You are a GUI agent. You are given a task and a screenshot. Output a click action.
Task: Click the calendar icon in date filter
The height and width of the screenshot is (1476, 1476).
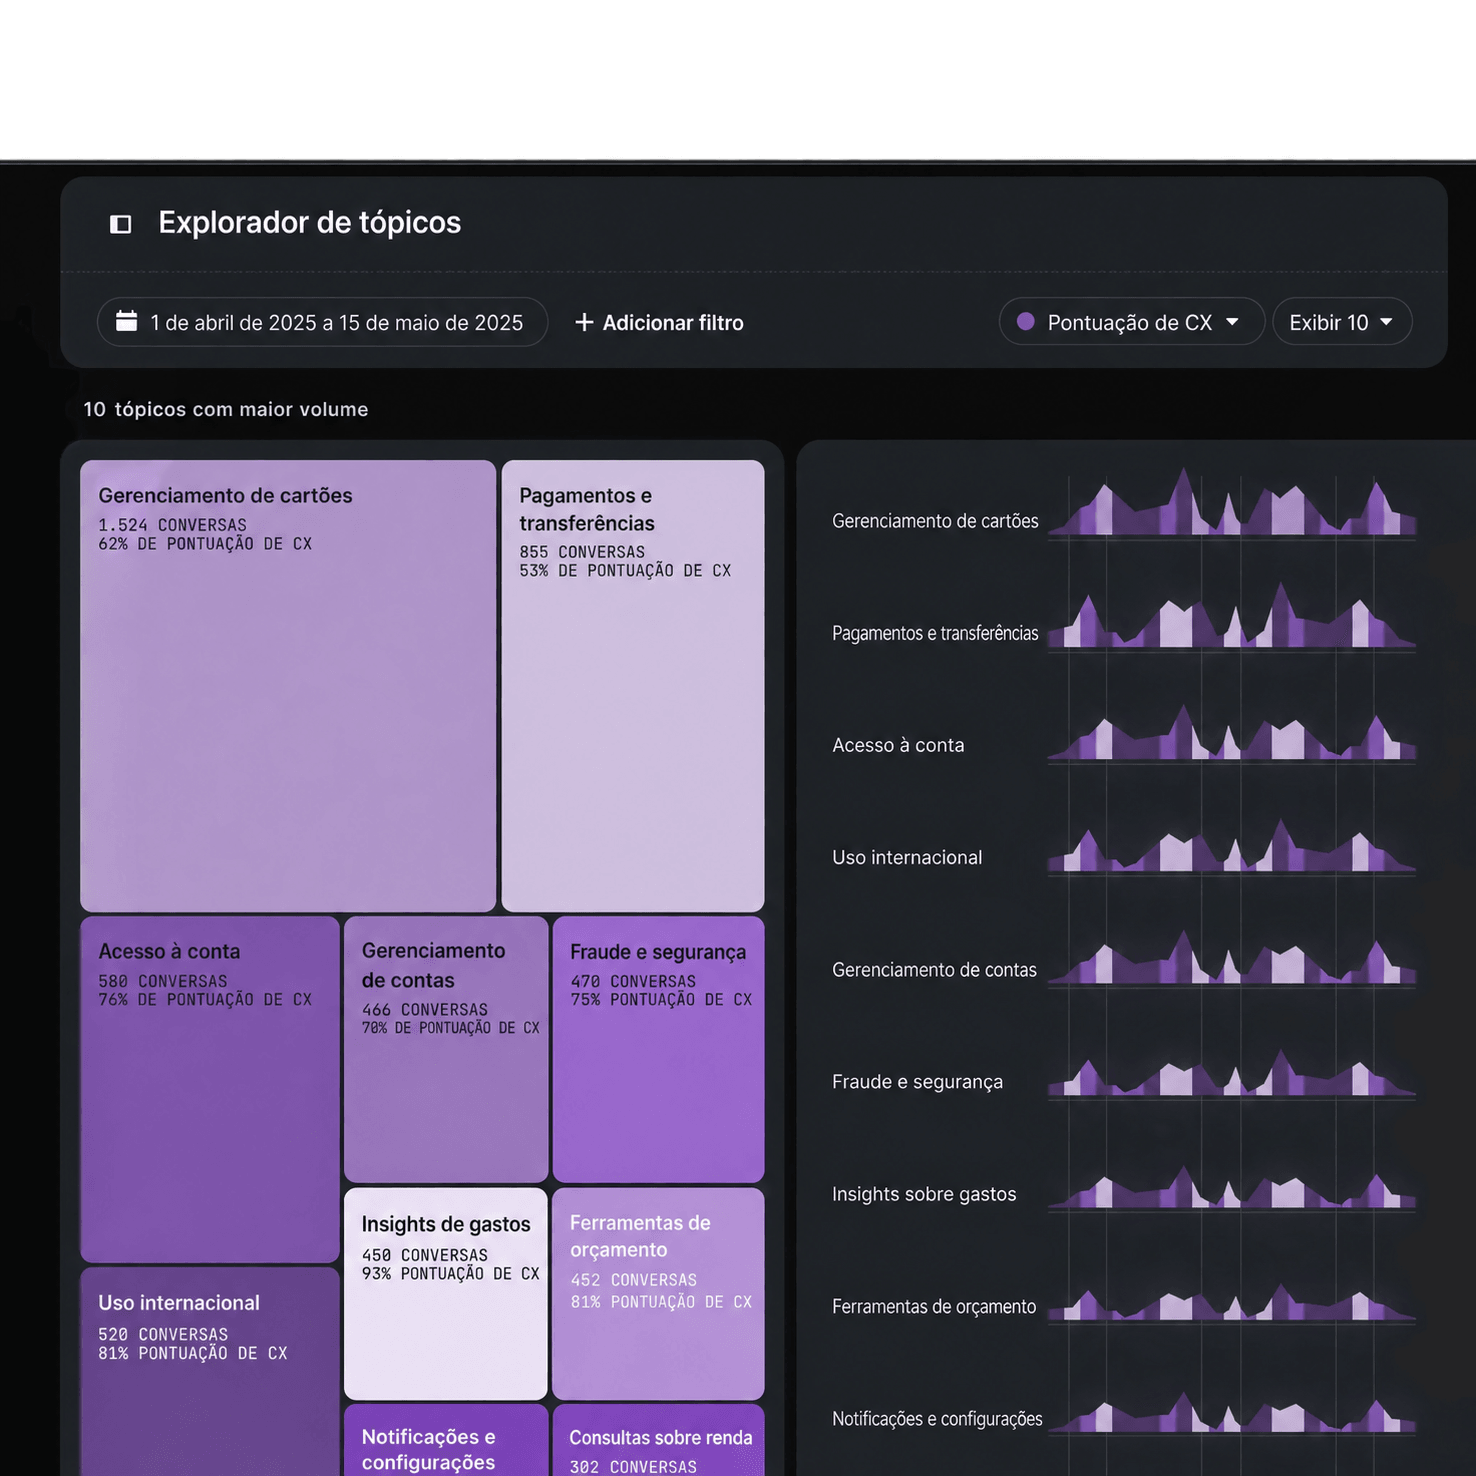click(x=127, y=322)
